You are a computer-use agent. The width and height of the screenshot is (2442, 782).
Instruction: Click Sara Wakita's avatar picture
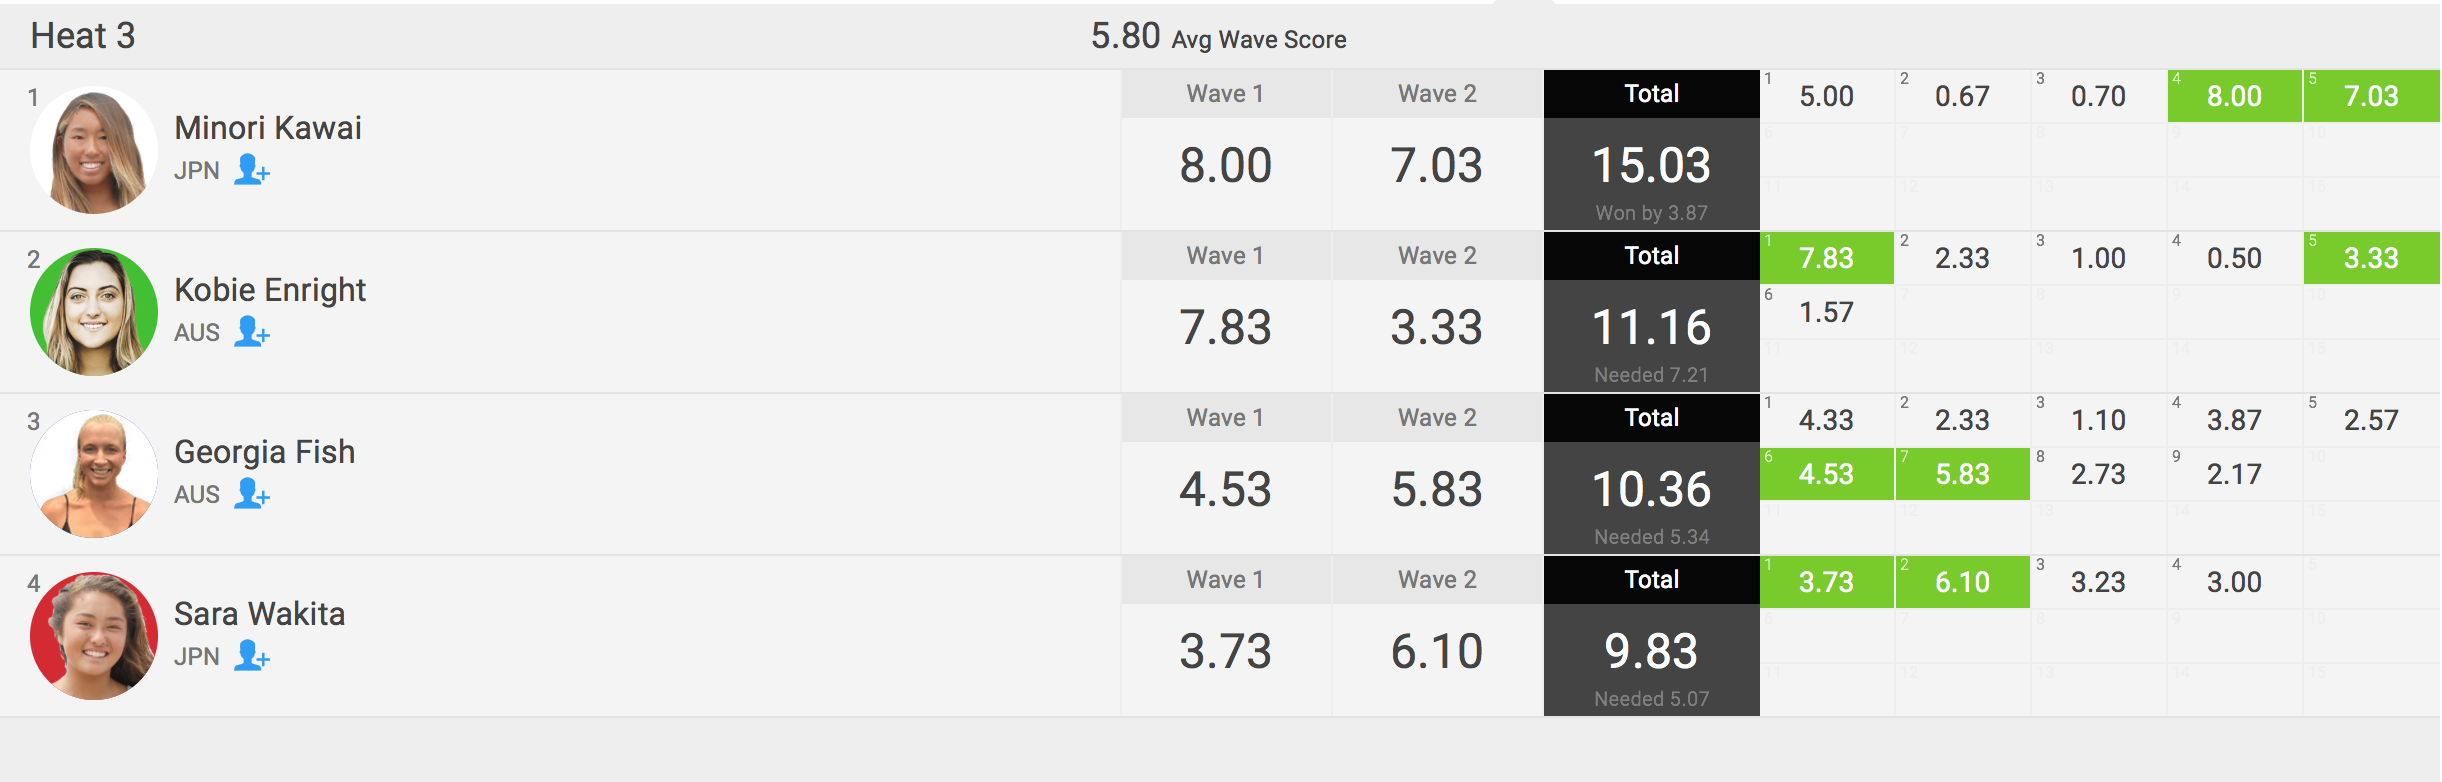[x=94, y=636]
